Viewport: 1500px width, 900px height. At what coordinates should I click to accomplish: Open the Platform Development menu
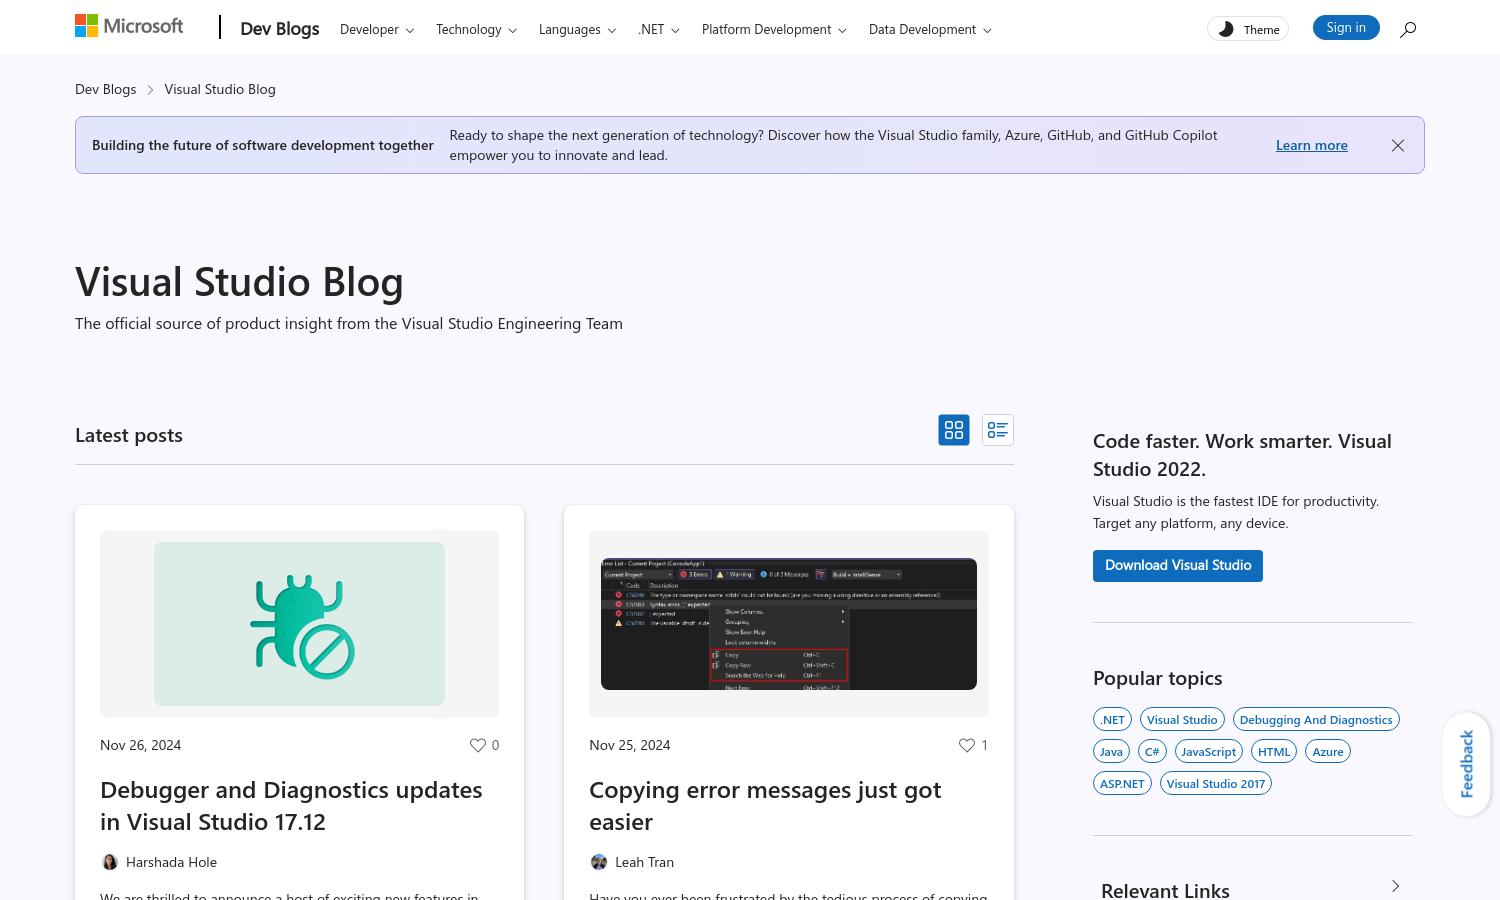click(x=773, y=30)
